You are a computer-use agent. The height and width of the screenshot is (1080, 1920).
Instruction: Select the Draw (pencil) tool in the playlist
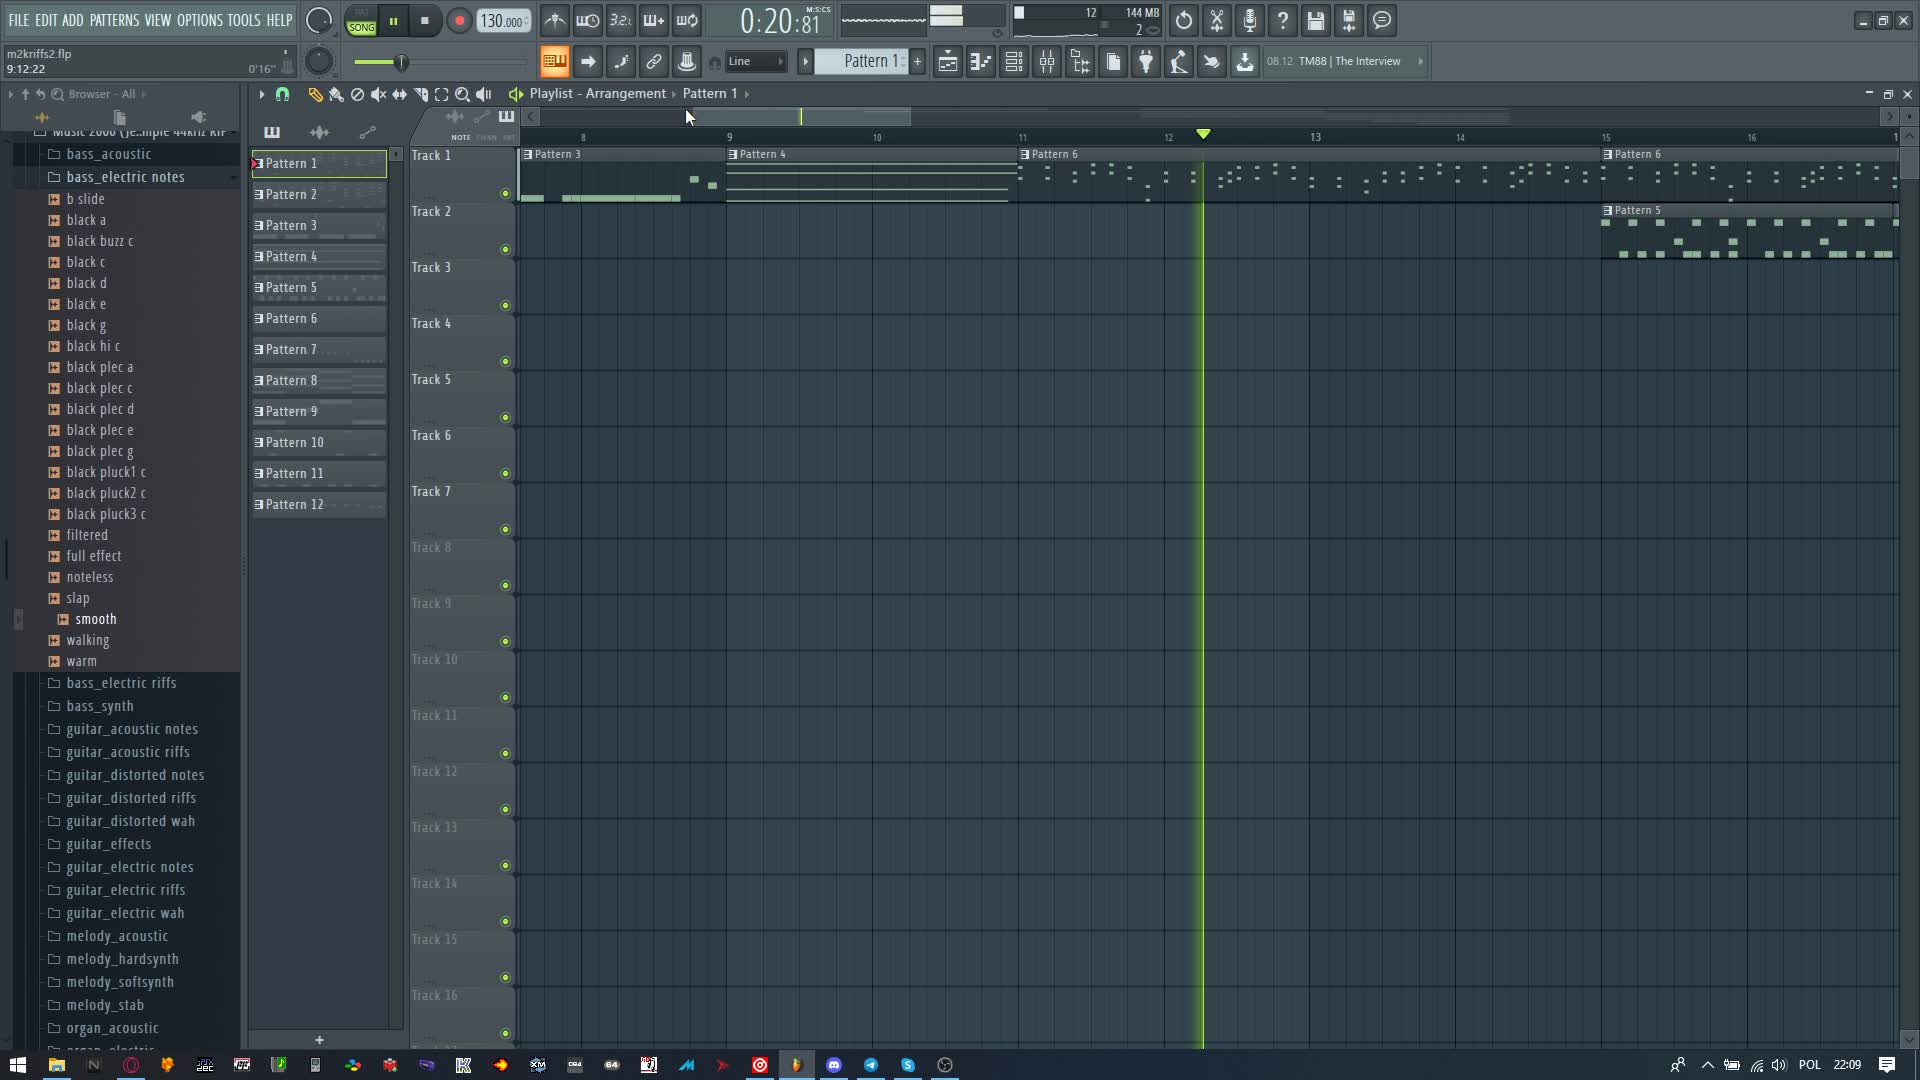(x=315, y=94)
